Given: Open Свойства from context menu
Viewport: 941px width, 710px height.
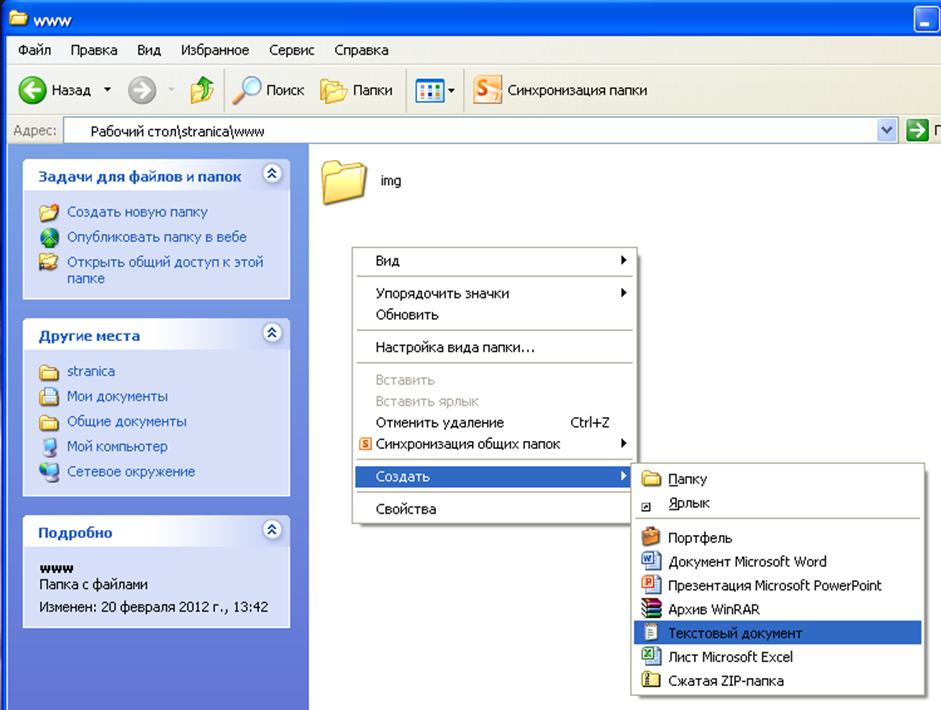Looking at the screenshot, I should point(495,509).
